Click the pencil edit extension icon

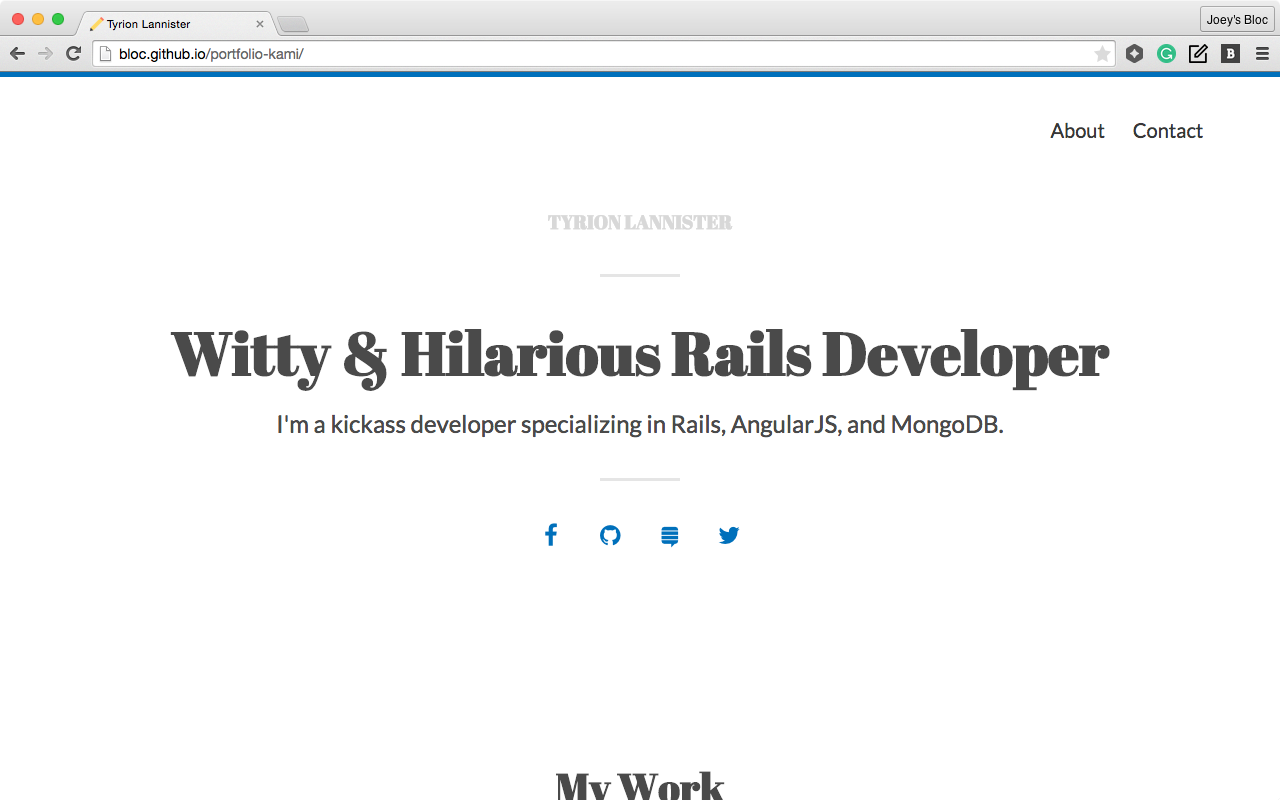coord(1198,54)
